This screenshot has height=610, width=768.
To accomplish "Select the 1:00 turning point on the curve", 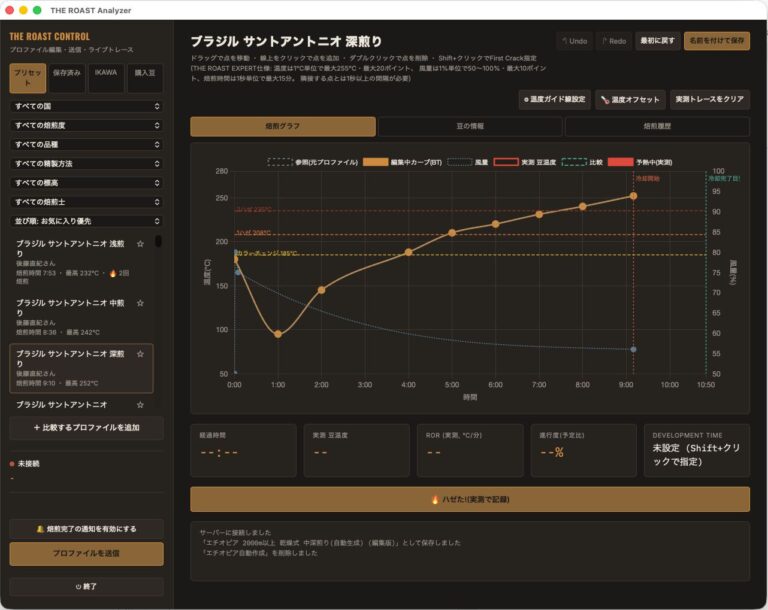I will coord(278,334).
